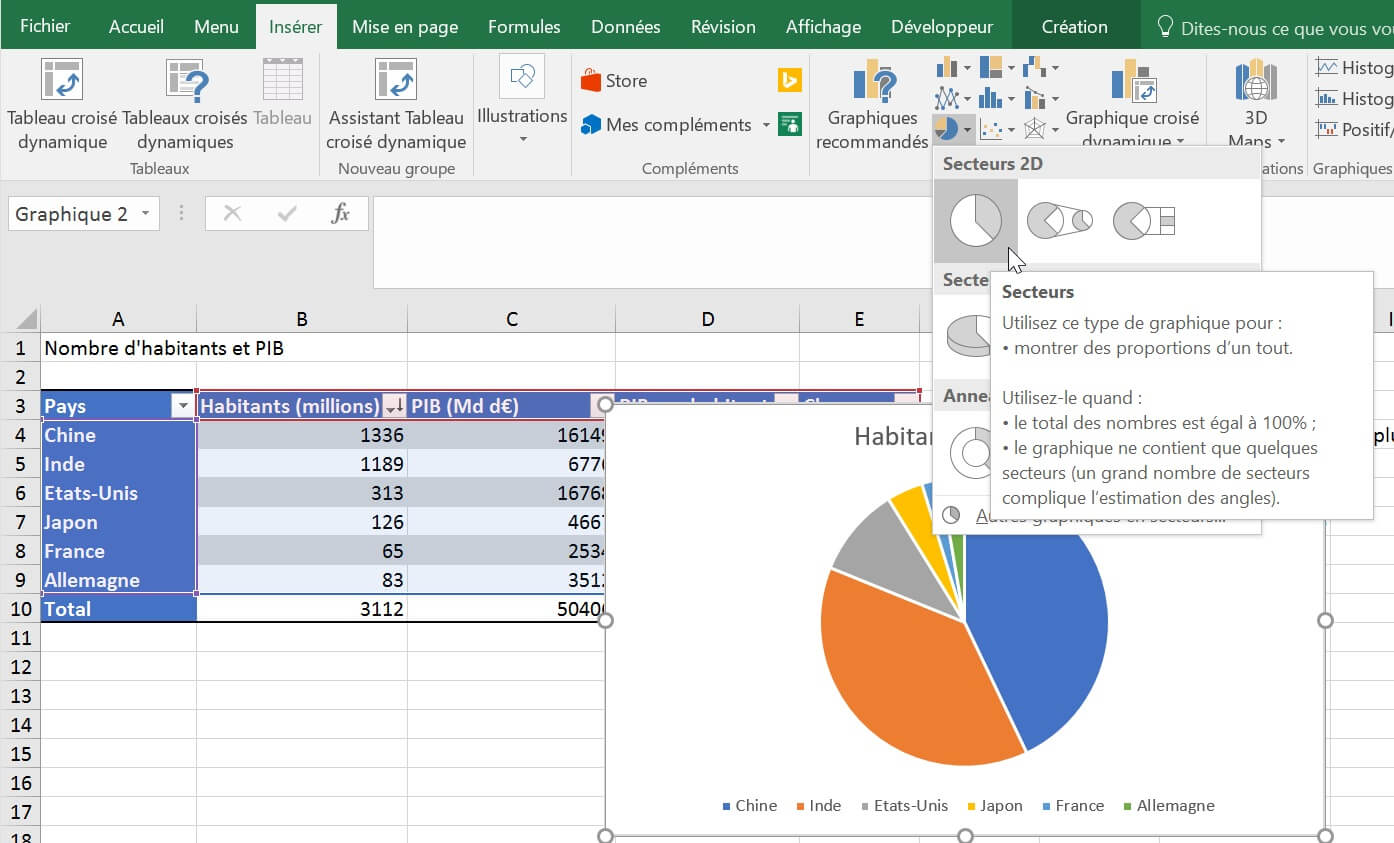
Task: Switch to the Données tab
Action: tap(626, 27)
